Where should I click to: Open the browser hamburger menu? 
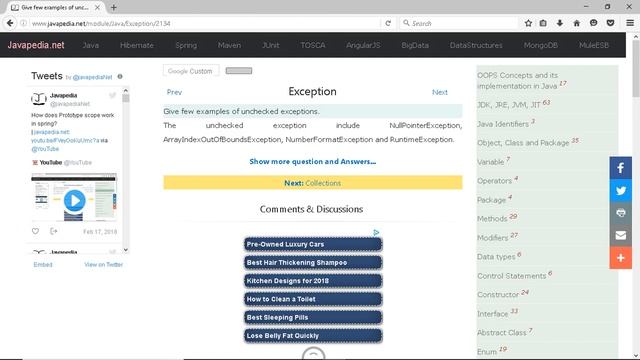click(x=630, y=23)
